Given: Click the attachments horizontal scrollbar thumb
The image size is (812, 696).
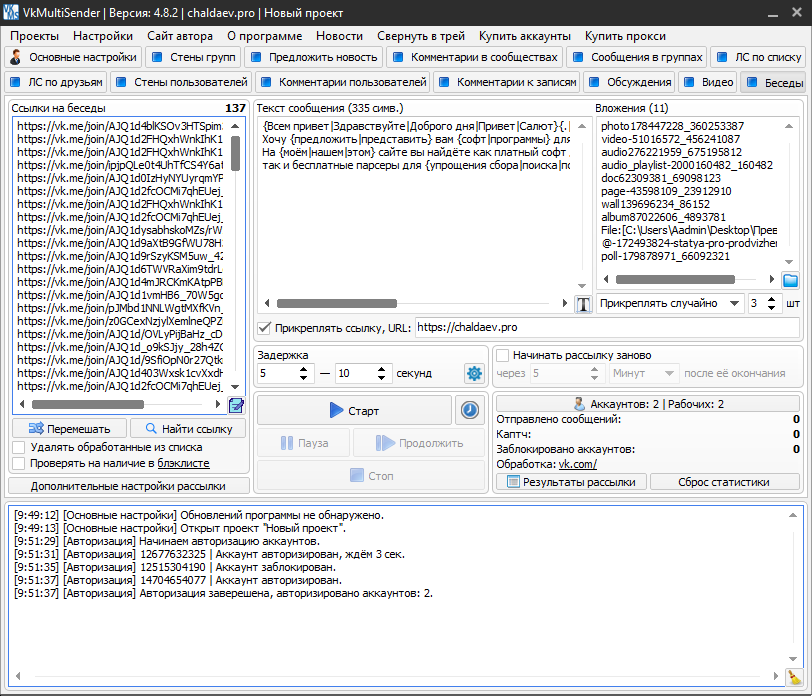Looking at the screenshot, I should click(x=675, y=280).
